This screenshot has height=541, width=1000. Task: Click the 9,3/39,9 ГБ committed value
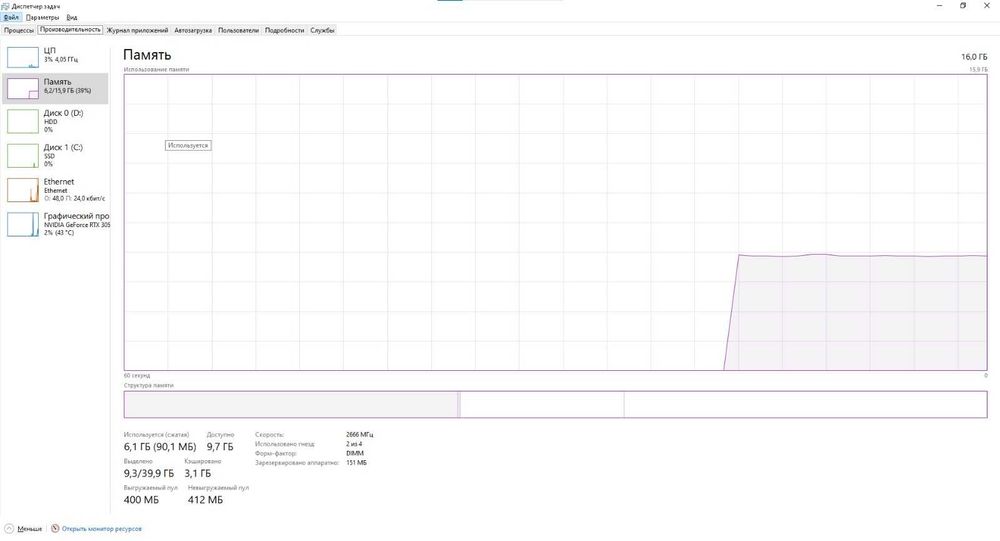click(x=149, y=473)
